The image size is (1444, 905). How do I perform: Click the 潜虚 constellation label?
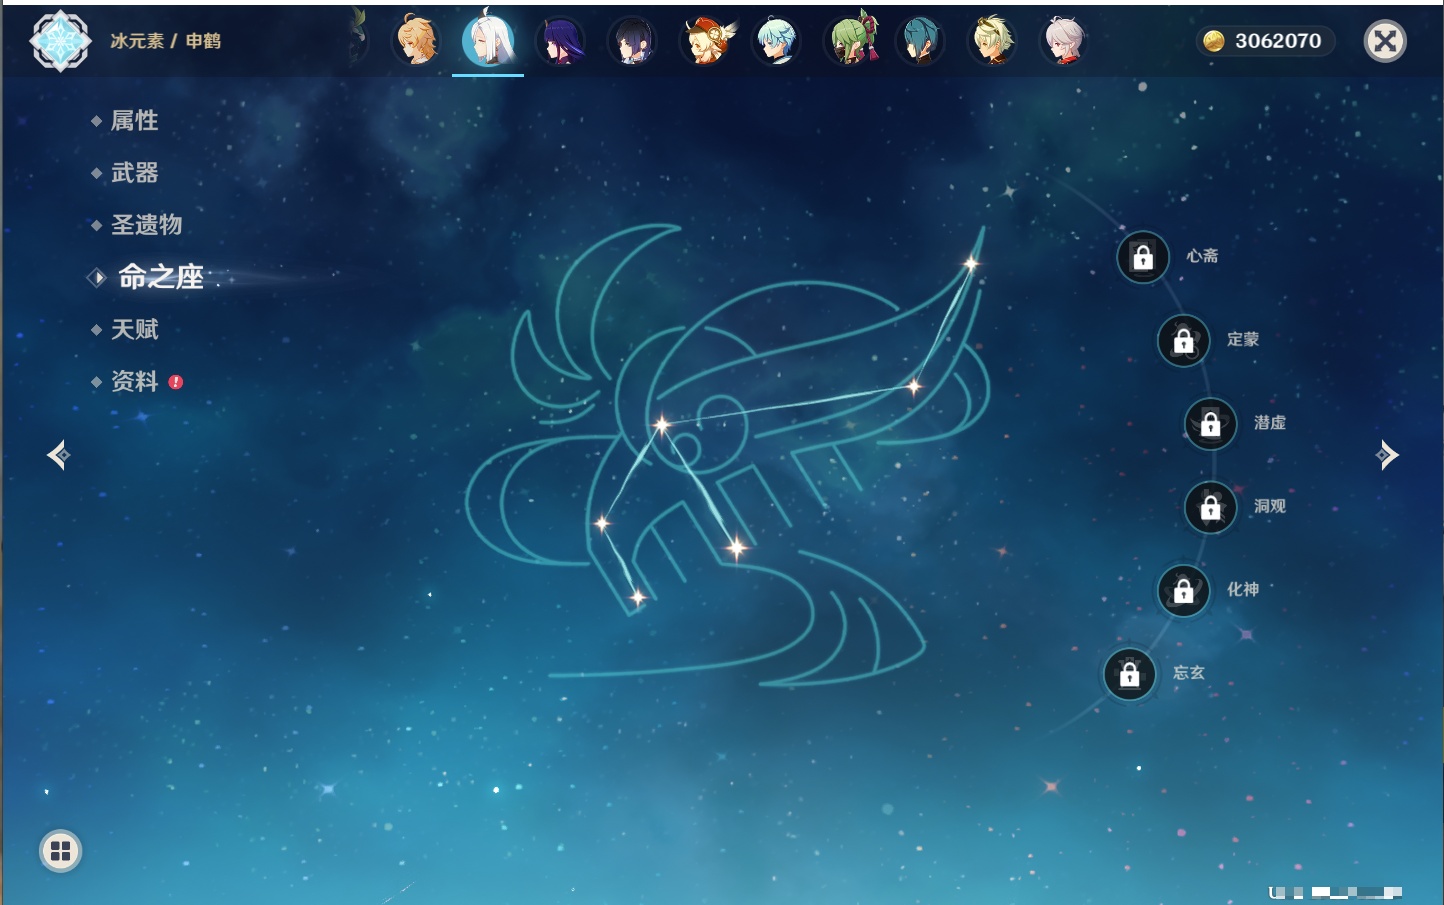click(x=1270, y=423)
